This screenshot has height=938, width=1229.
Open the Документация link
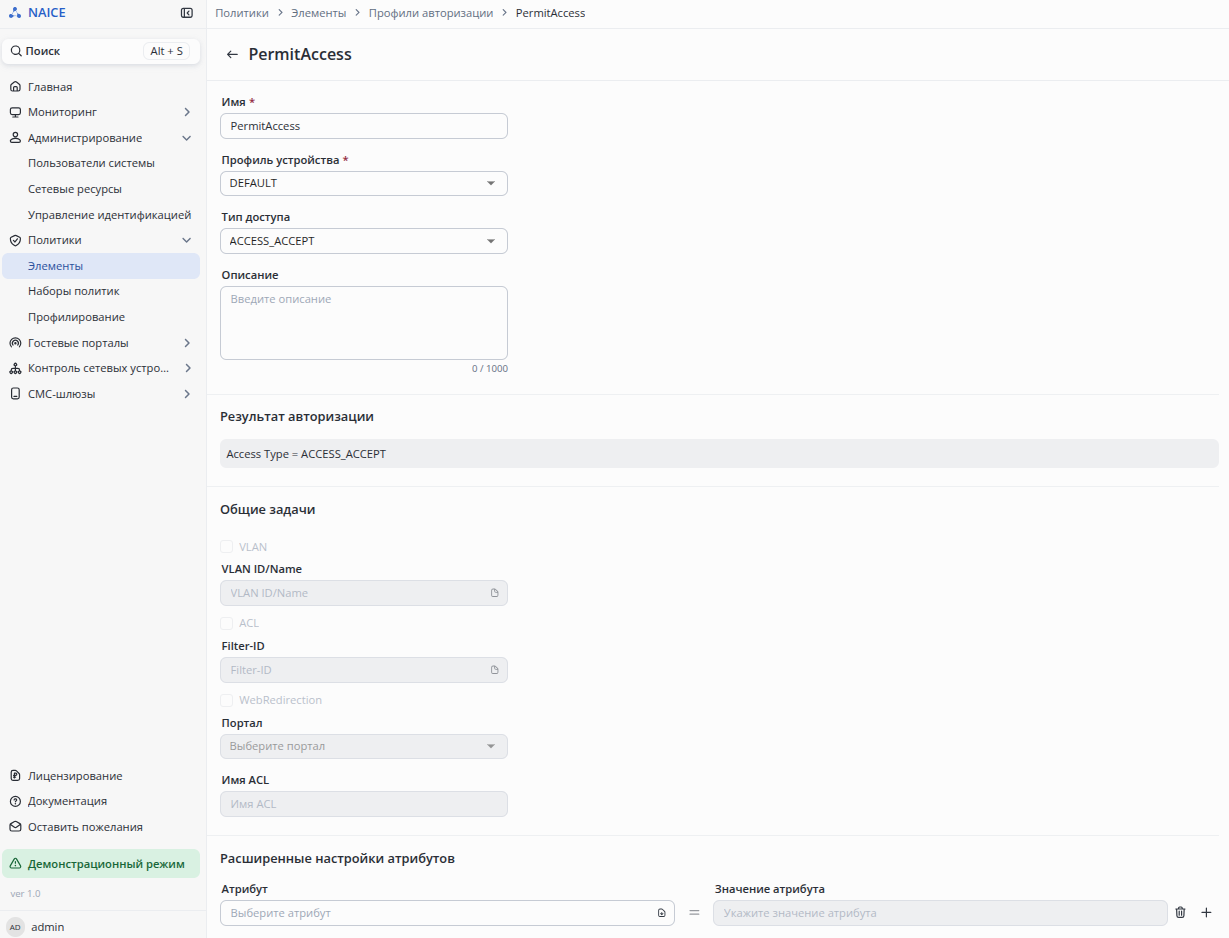67,801
